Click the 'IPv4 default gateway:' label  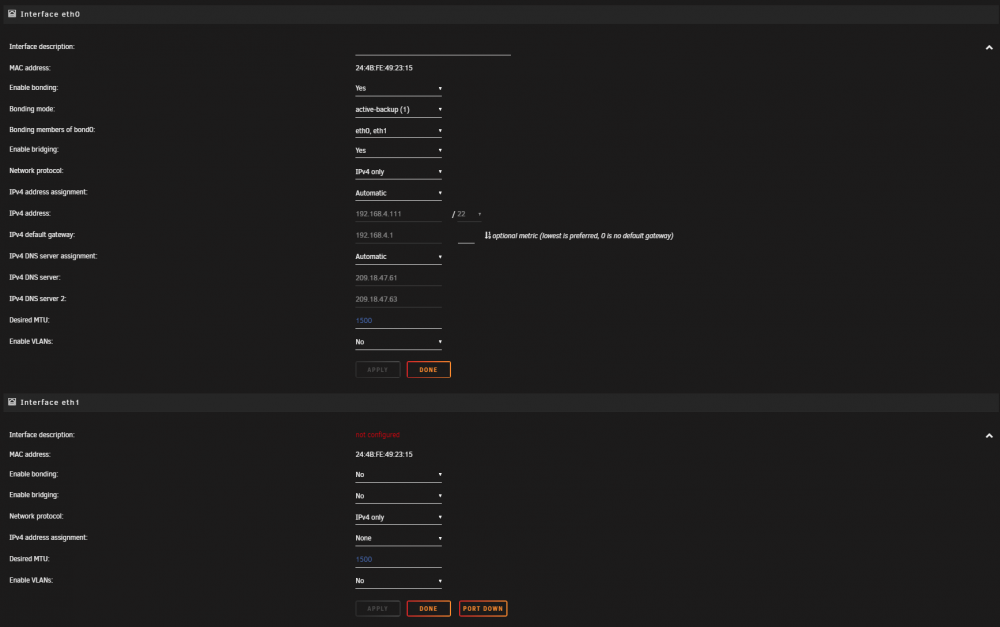tap(42, 235)
